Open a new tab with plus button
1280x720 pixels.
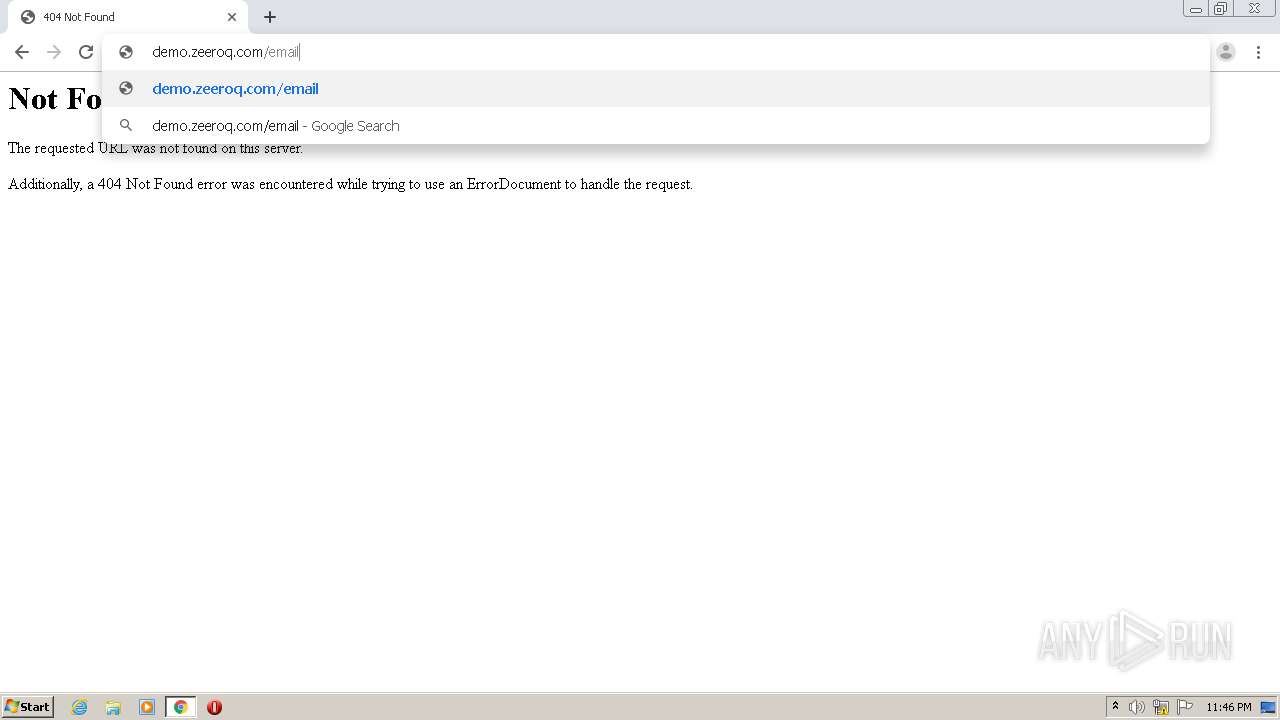(x=270, y=17)
